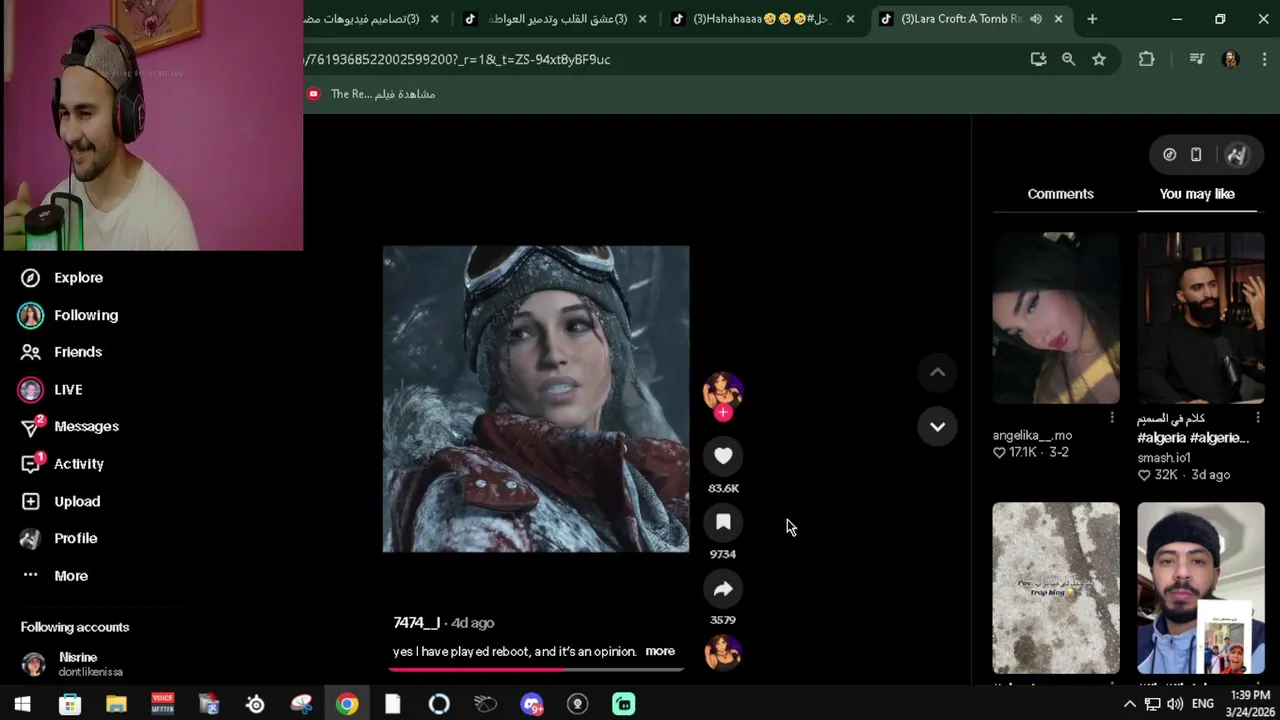Image resolution: width=1280 pixels, height=720 pixels.
Task: Open Microsoft Store from taskbar
Action: click(x=69, y=704)
